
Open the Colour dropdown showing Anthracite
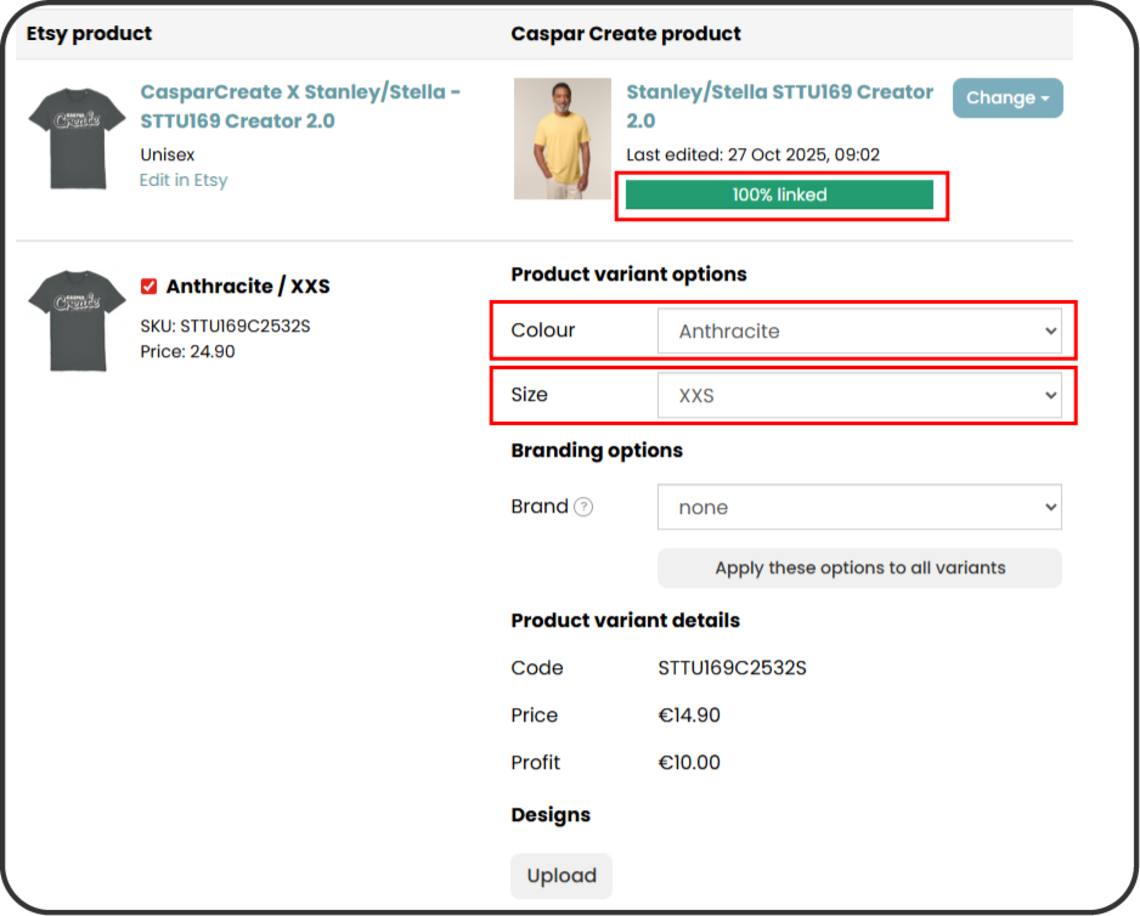click(x=859, y=331)
